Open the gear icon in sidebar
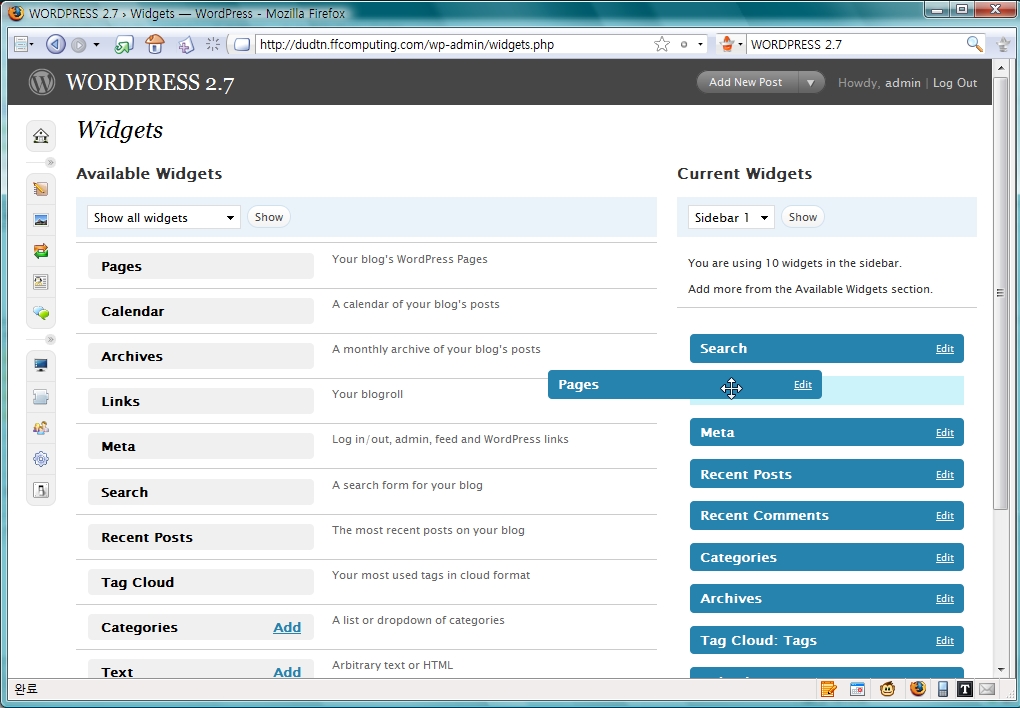Image resolution: width=1020 pixels, height=708 pixels. [x=41, y=459]
